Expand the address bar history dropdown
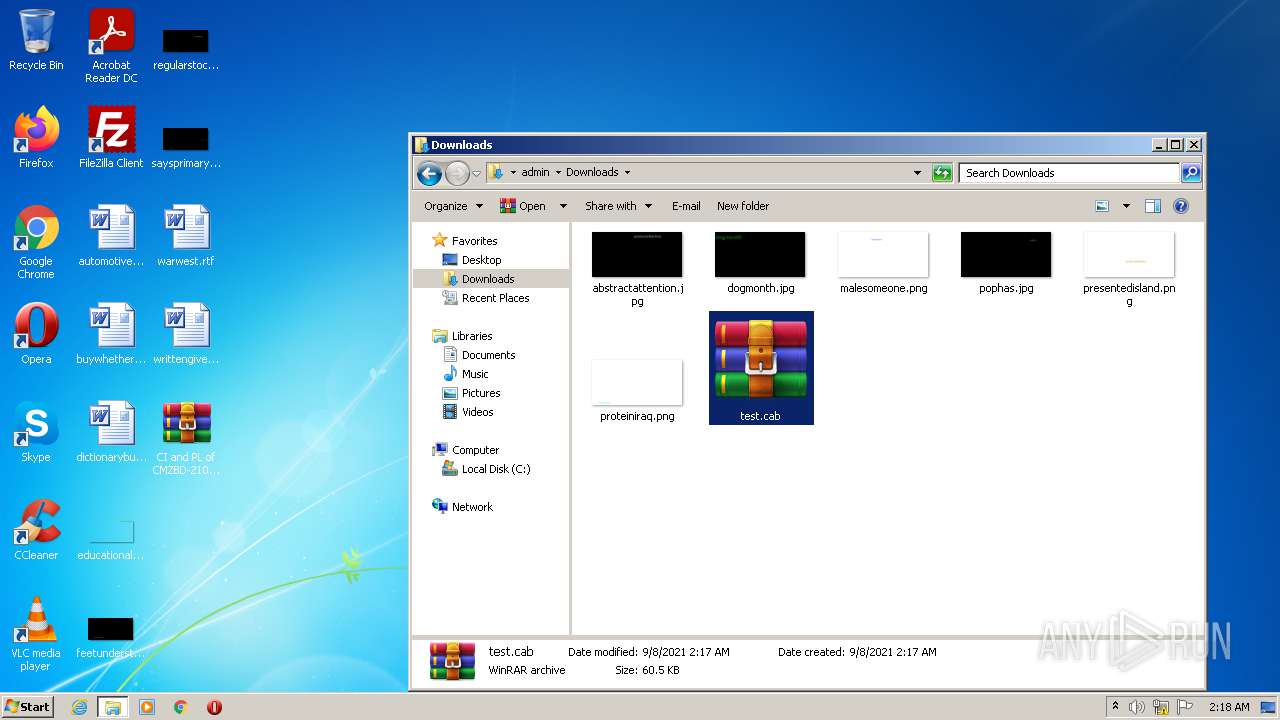 coord(917,173)
